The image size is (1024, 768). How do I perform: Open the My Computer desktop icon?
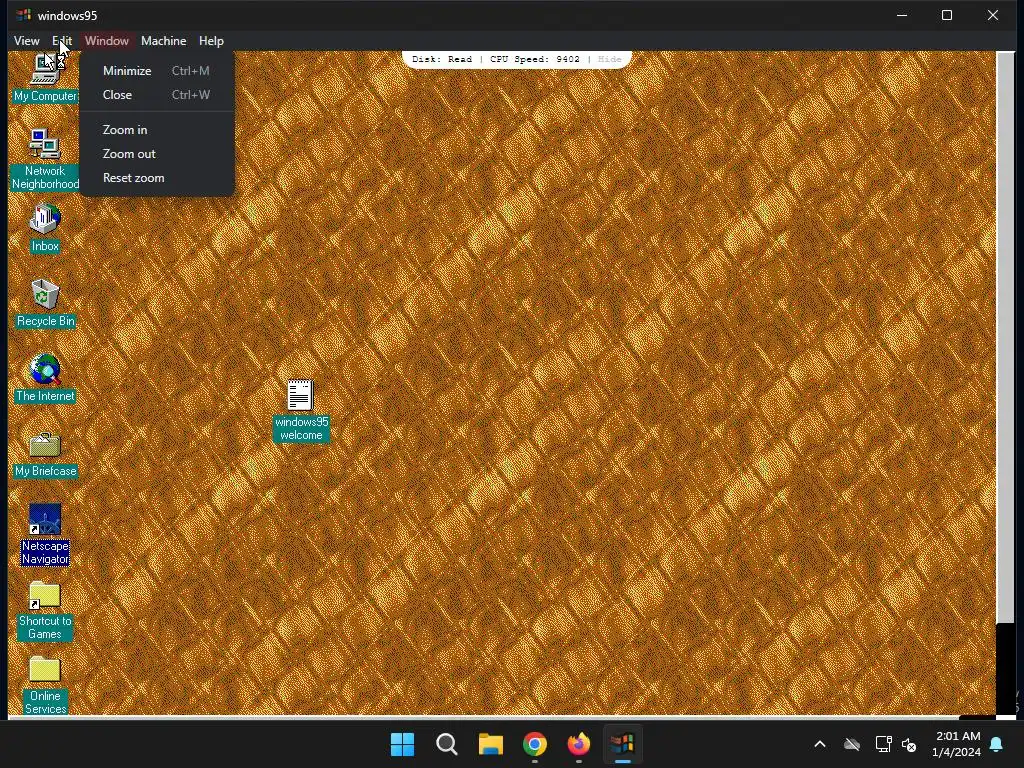point(44,77)
